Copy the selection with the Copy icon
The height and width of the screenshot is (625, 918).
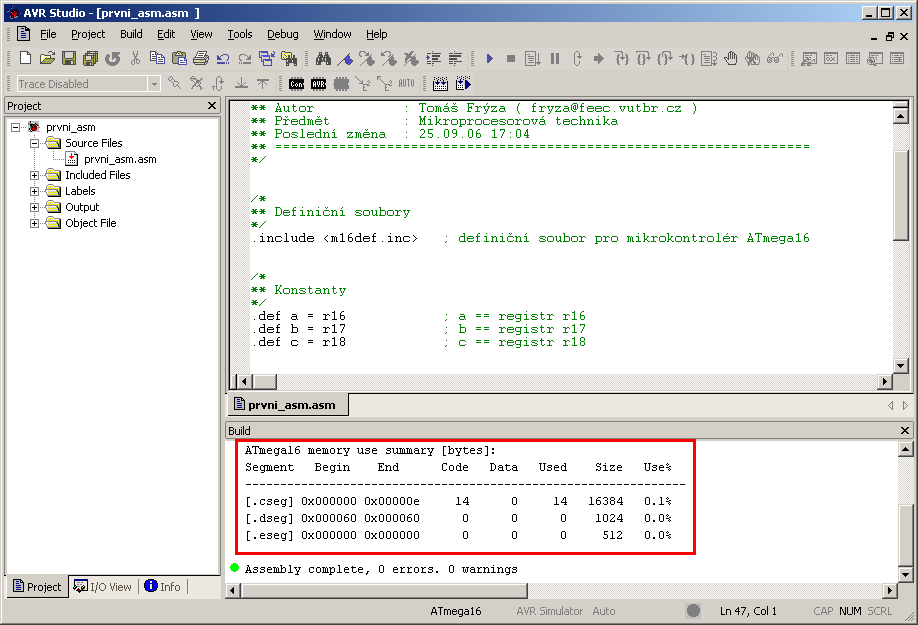point(157,58)
